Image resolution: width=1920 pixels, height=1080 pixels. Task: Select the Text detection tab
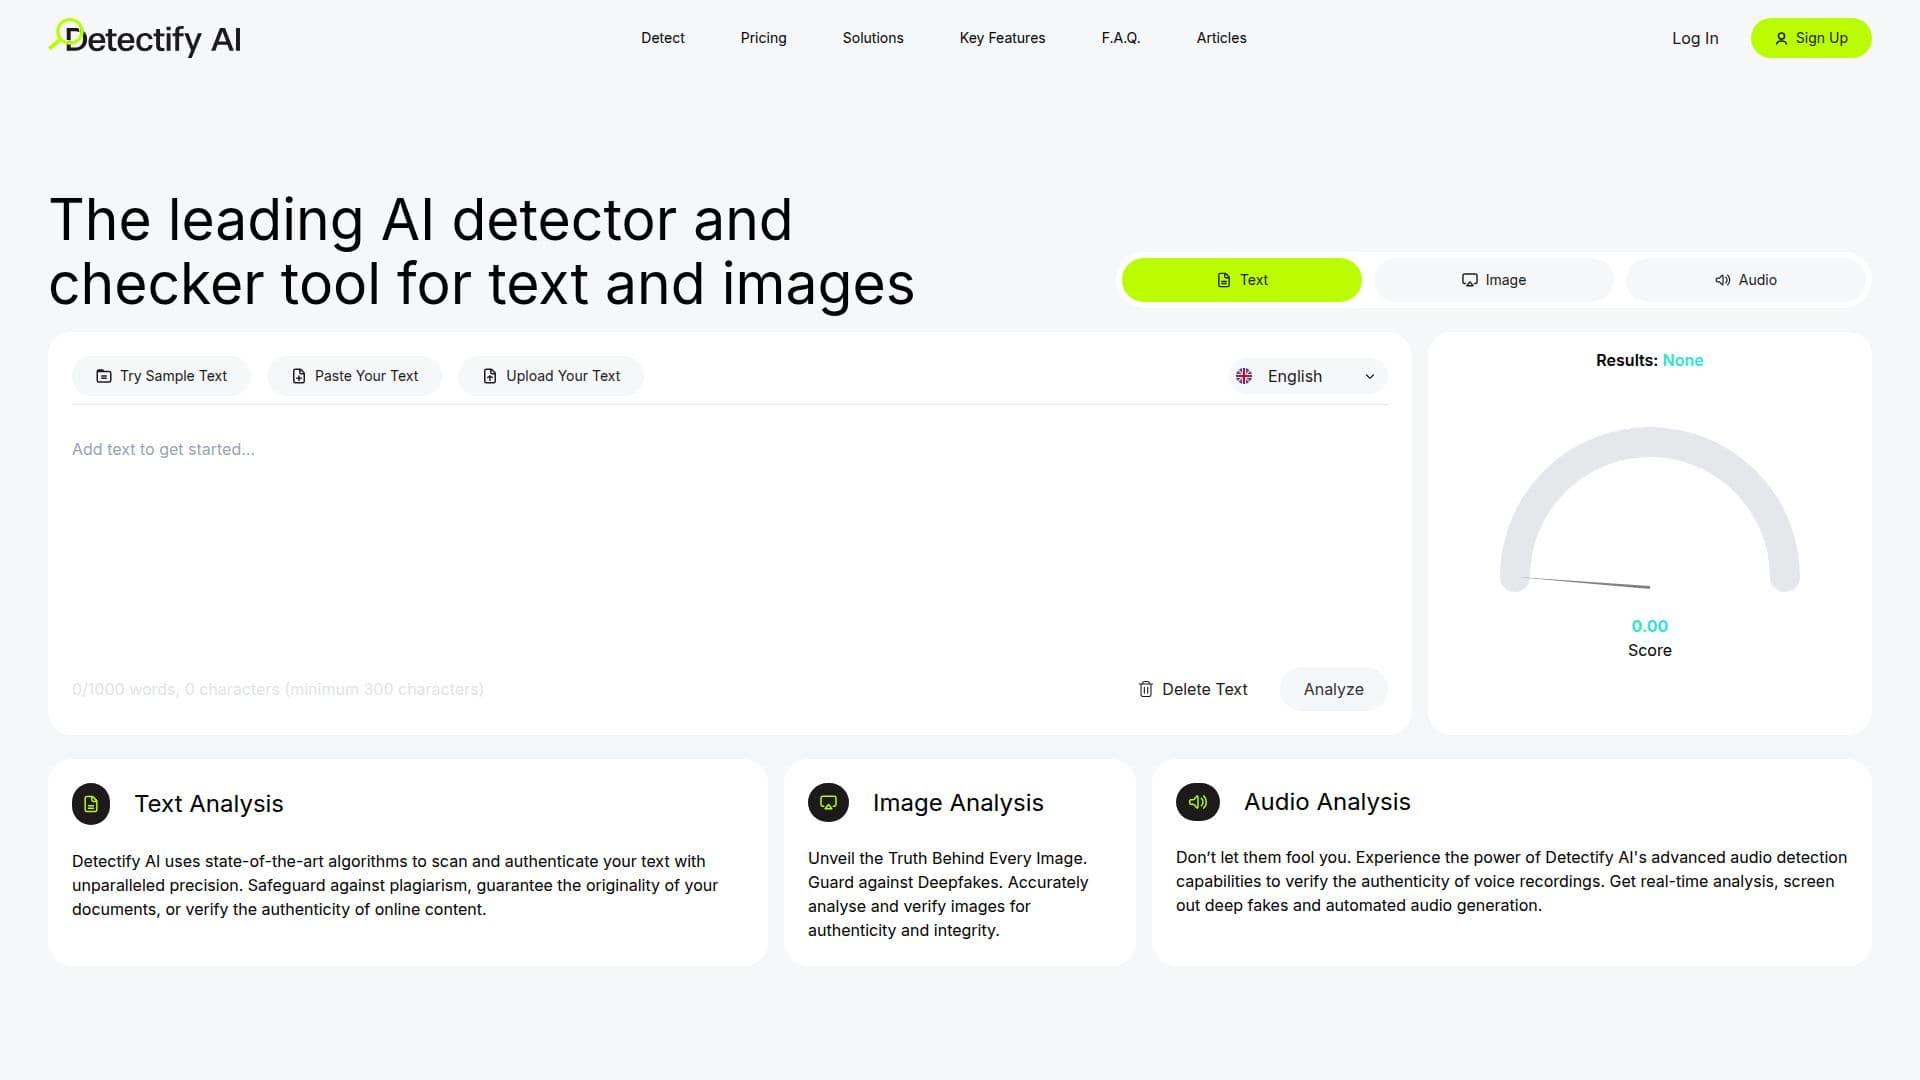click(1242, 280)
